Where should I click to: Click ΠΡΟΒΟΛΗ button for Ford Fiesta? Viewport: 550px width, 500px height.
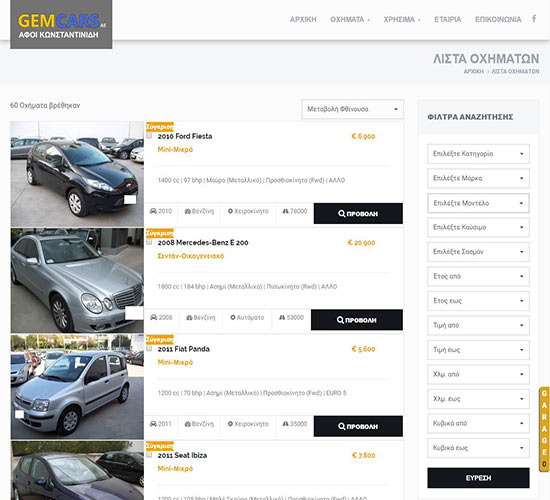click(x=358, y=213)
